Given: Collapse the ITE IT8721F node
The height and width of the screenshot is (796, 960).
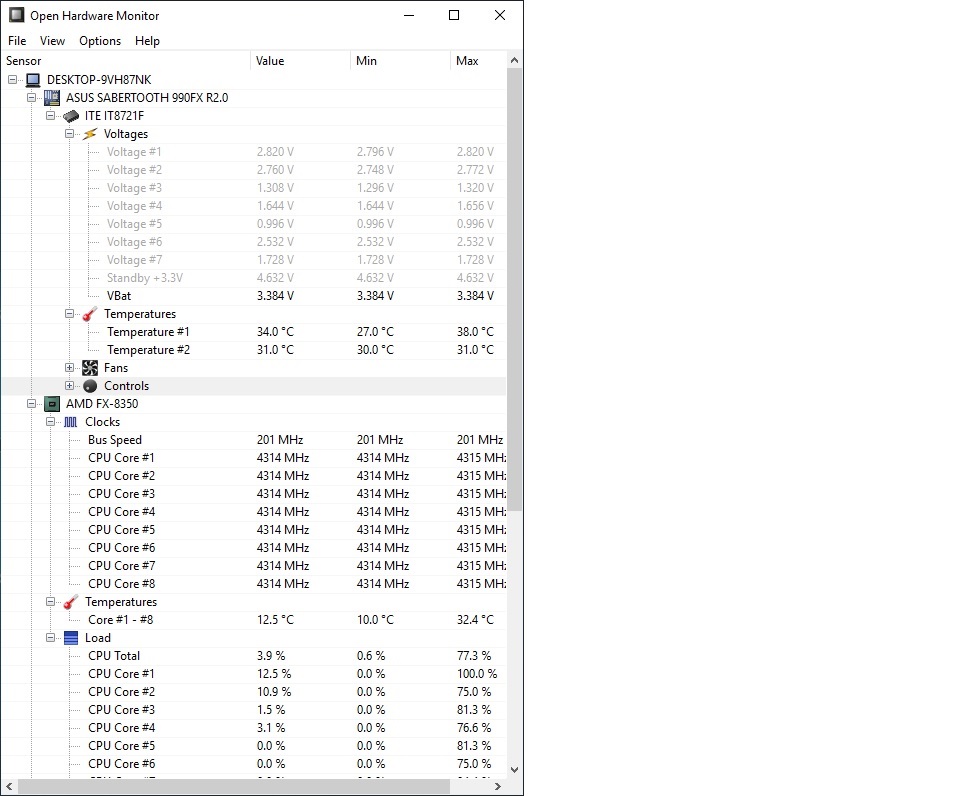Looking at the screenshot, I should (50, 116).
